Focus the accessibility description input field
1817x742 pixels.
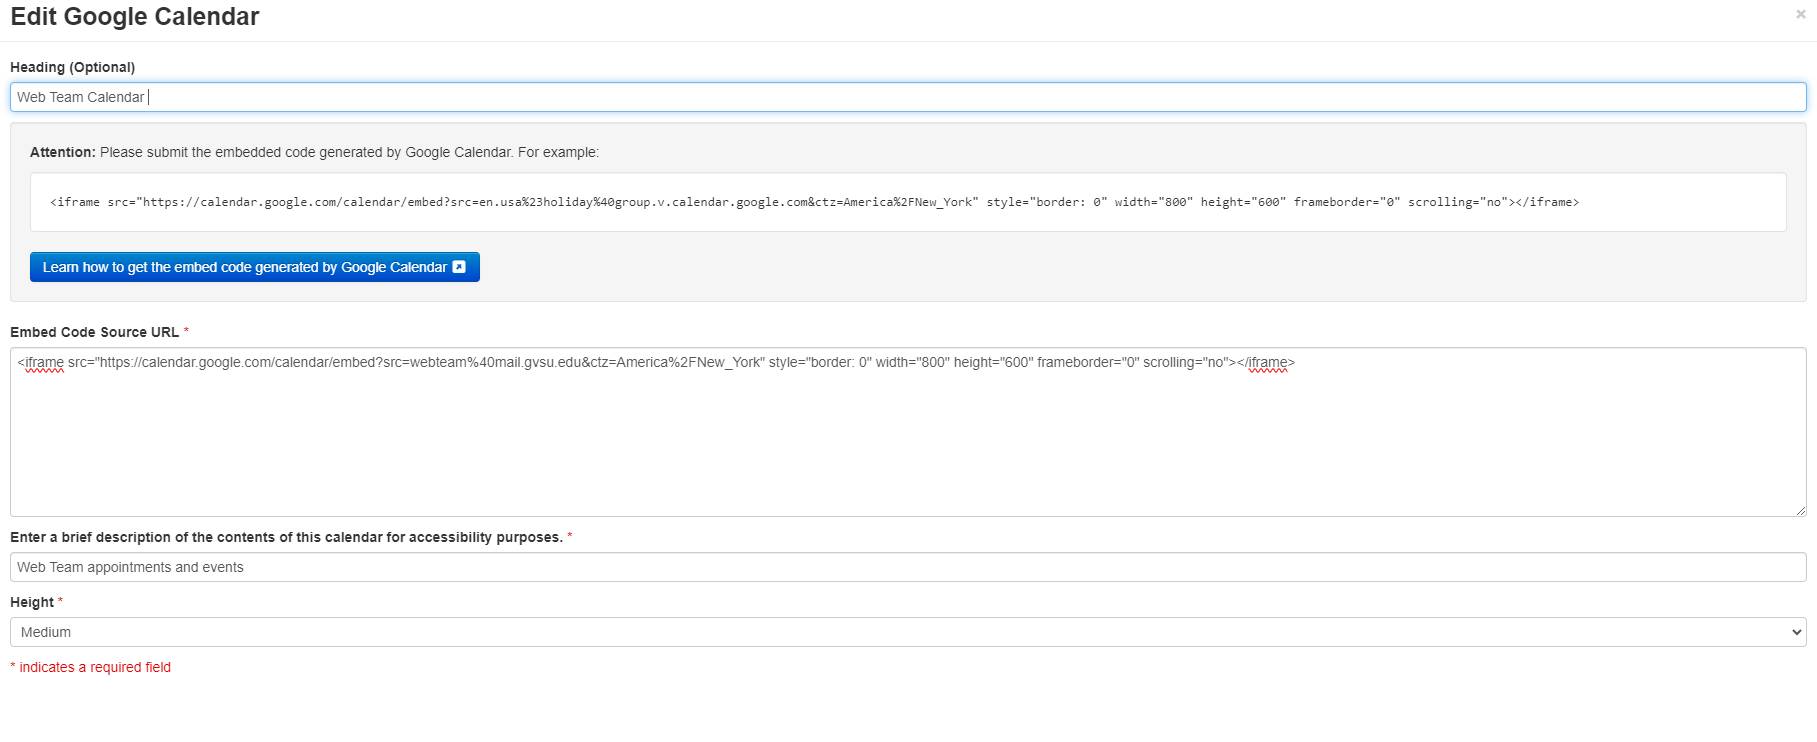900,567
